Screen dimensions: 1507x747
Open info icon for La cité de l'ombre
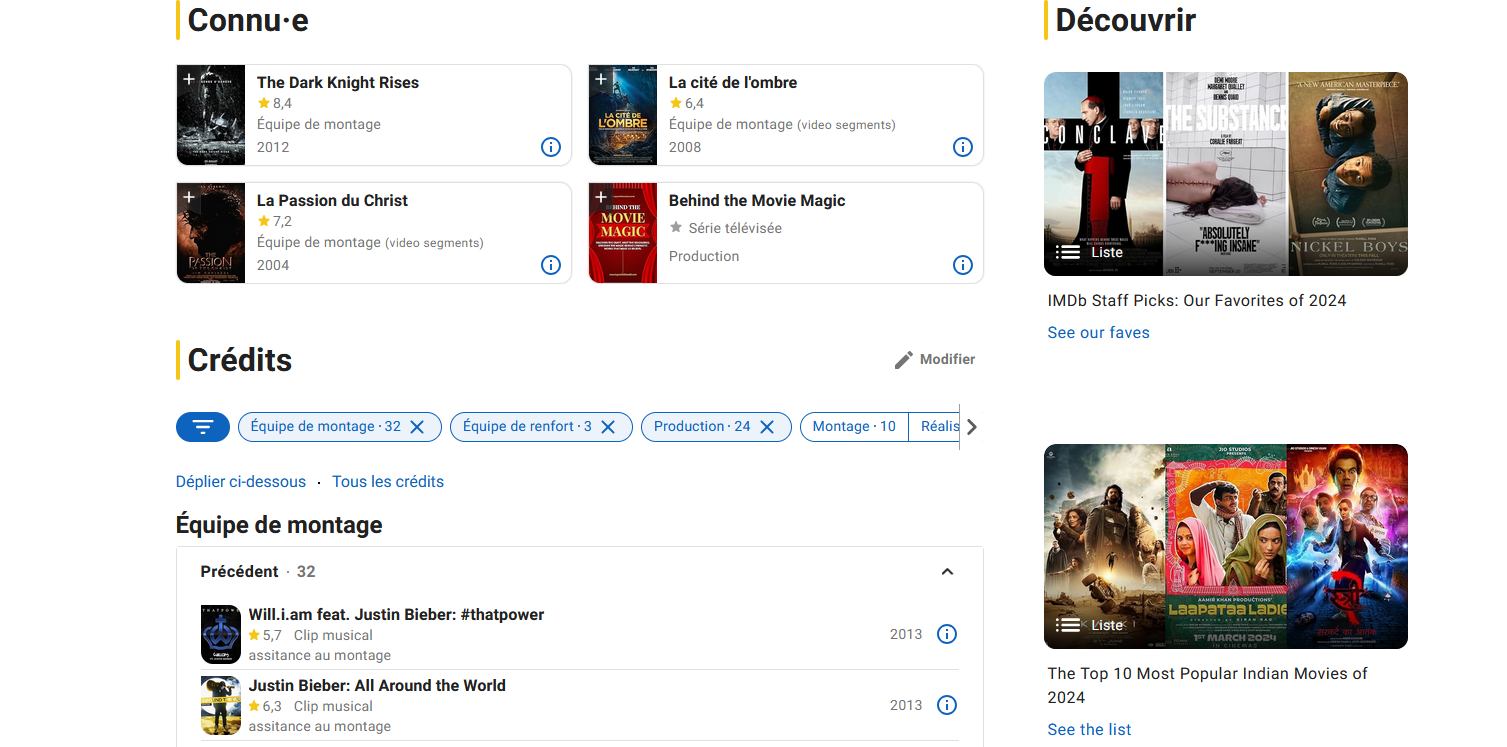962,147
